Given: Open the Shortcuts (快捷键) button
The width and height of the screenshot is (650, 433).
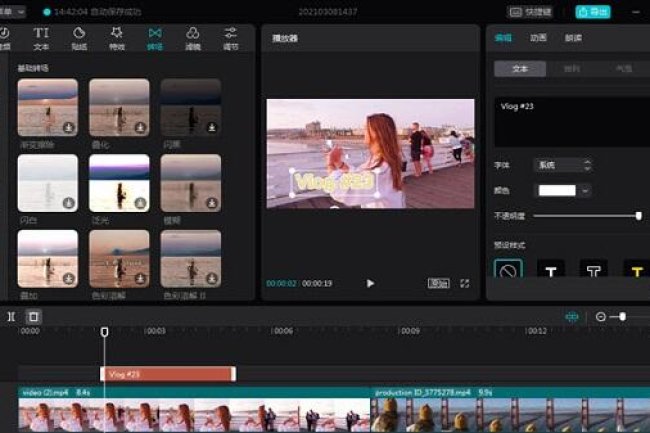Looking at the screenshot, I should (x=530, y=12).
